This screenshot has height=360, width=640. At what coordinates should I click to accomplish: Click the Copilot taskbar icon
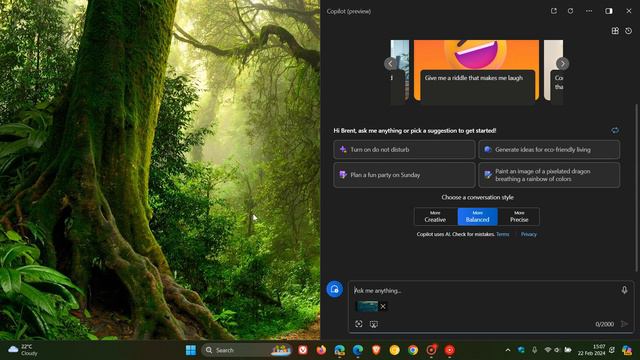point(627,350)
